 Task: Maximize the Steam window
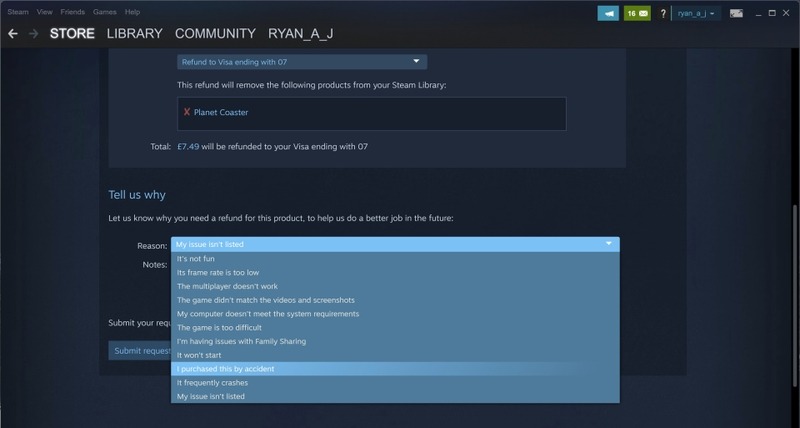772,13
